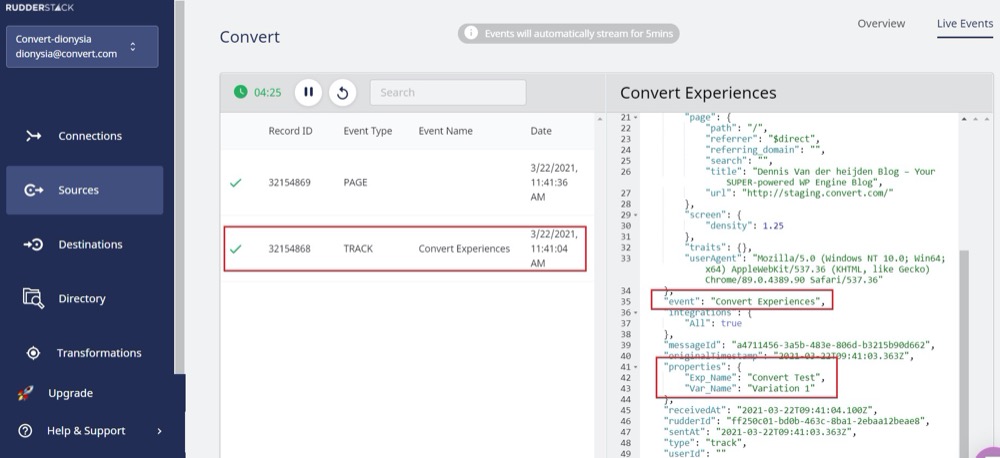Click the sidebar vertical scrollbar
This screenshot has height=458, width=1000.
[x=180, y=186]
